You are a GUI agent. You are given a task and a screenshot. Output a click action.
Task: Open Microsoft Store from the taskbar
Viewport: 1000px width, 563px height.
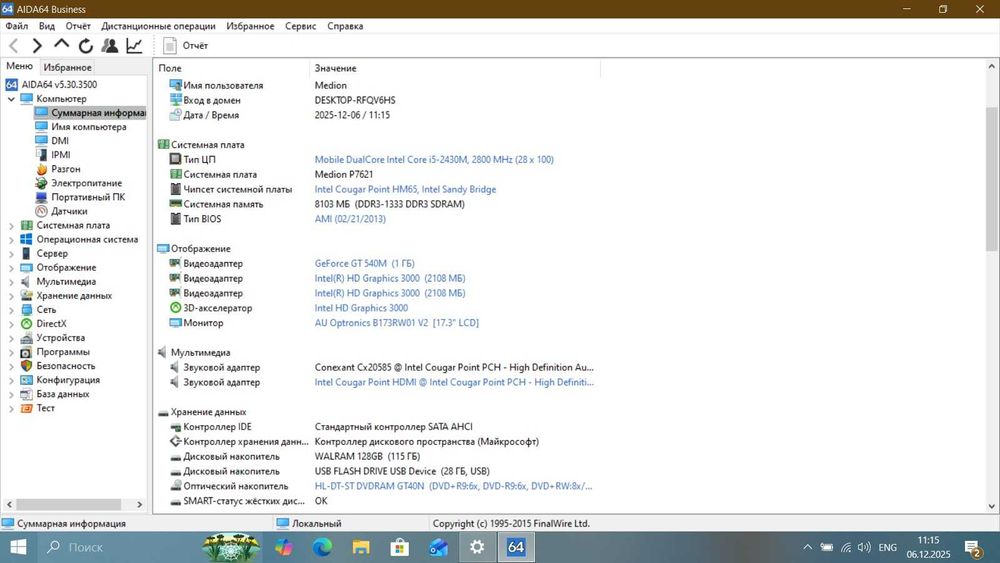[399, 547]
